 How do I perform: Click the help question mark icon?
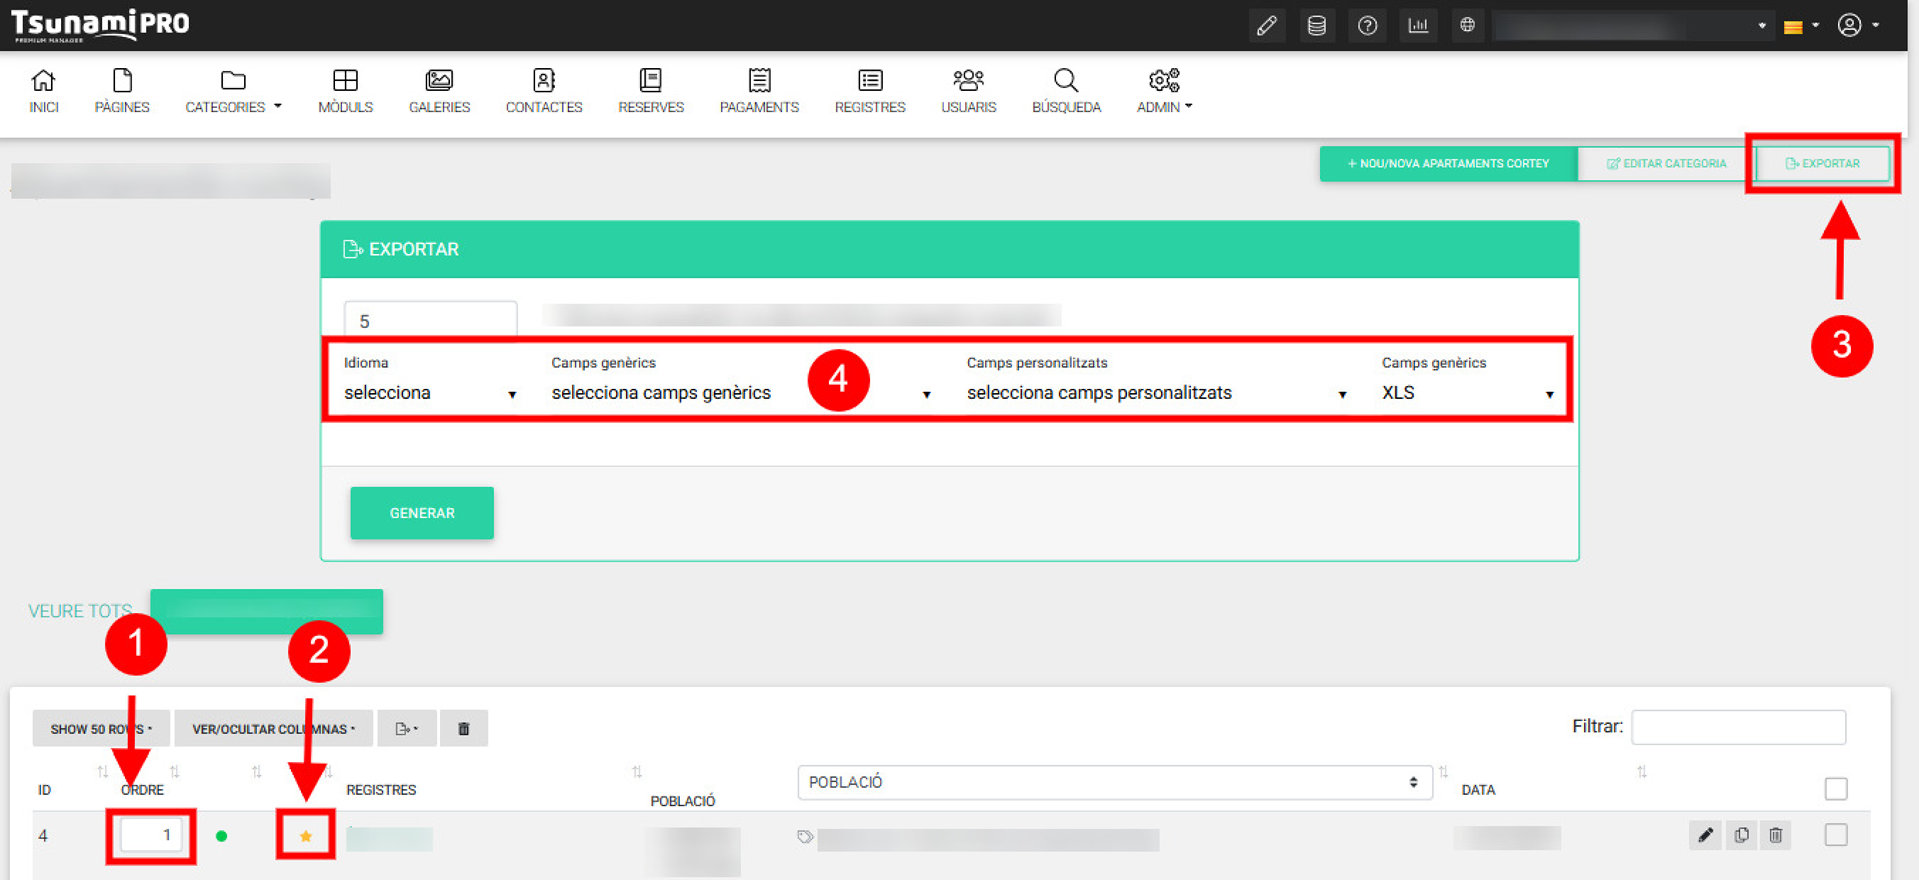[1367, 26]
